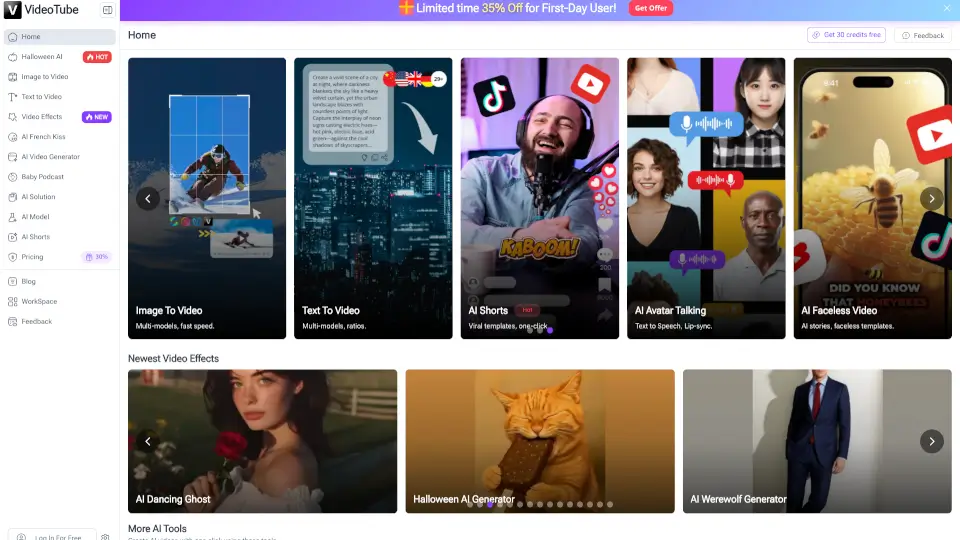The width and height of the screenshot is (960, 540).
Task: Click the Text to Video sidebar icon
Action: [12, 97]
